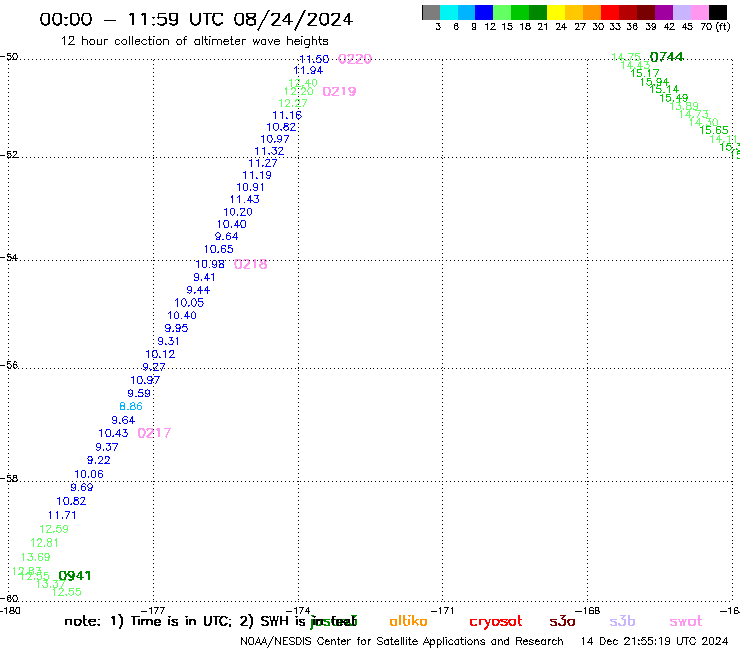This screenshot has width=740, height=650.
Task: Click the green 12.59 wave height value
Action: 54,529
